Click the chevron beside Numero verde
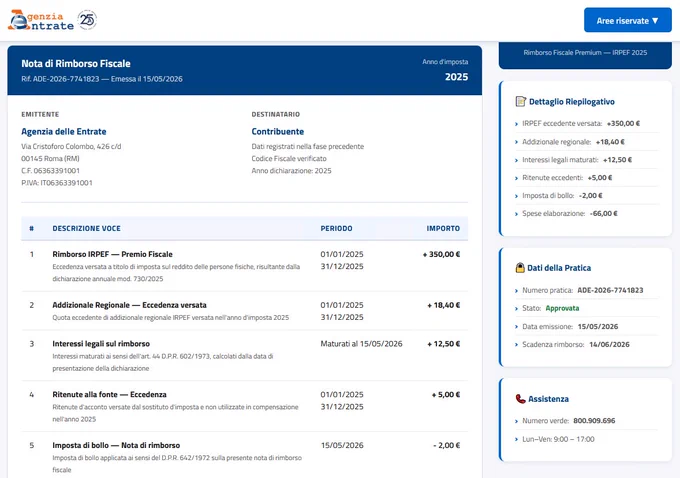Viewport: 680px width, 478px height. pyautogui.click(x=516, y=421)
